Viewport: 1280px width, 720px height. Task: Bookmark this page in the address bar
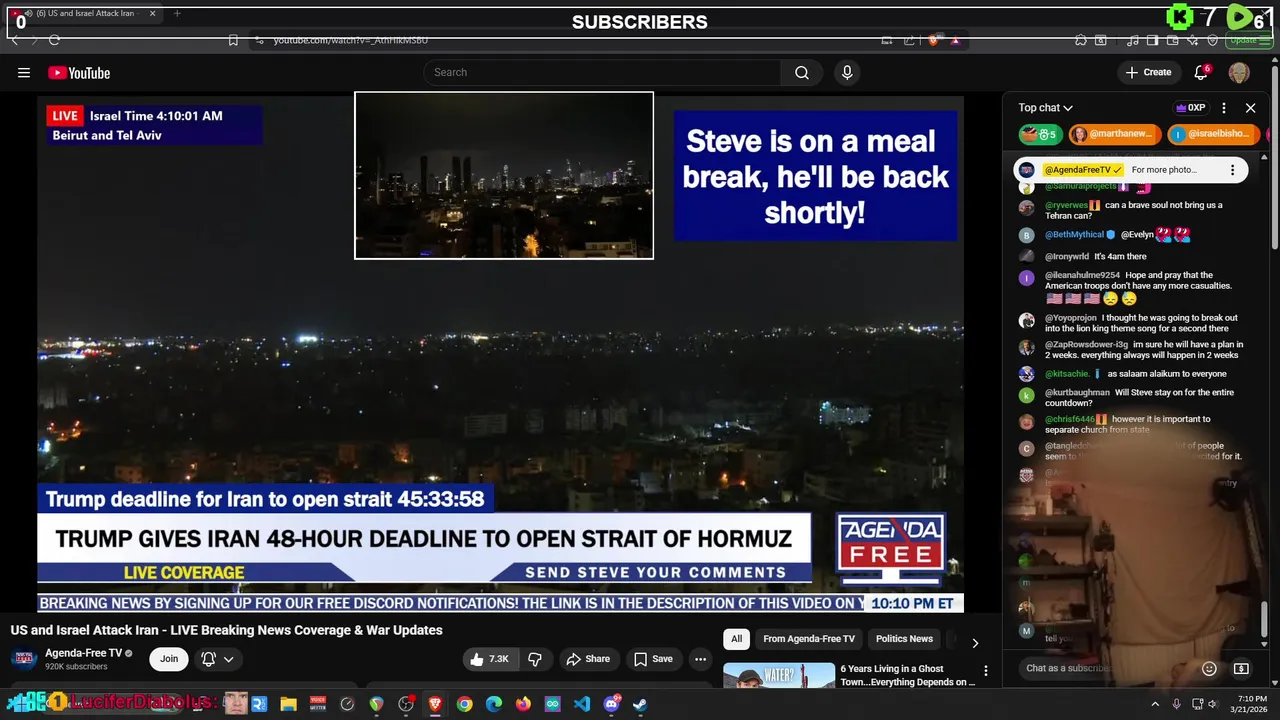tap(233, 40)
